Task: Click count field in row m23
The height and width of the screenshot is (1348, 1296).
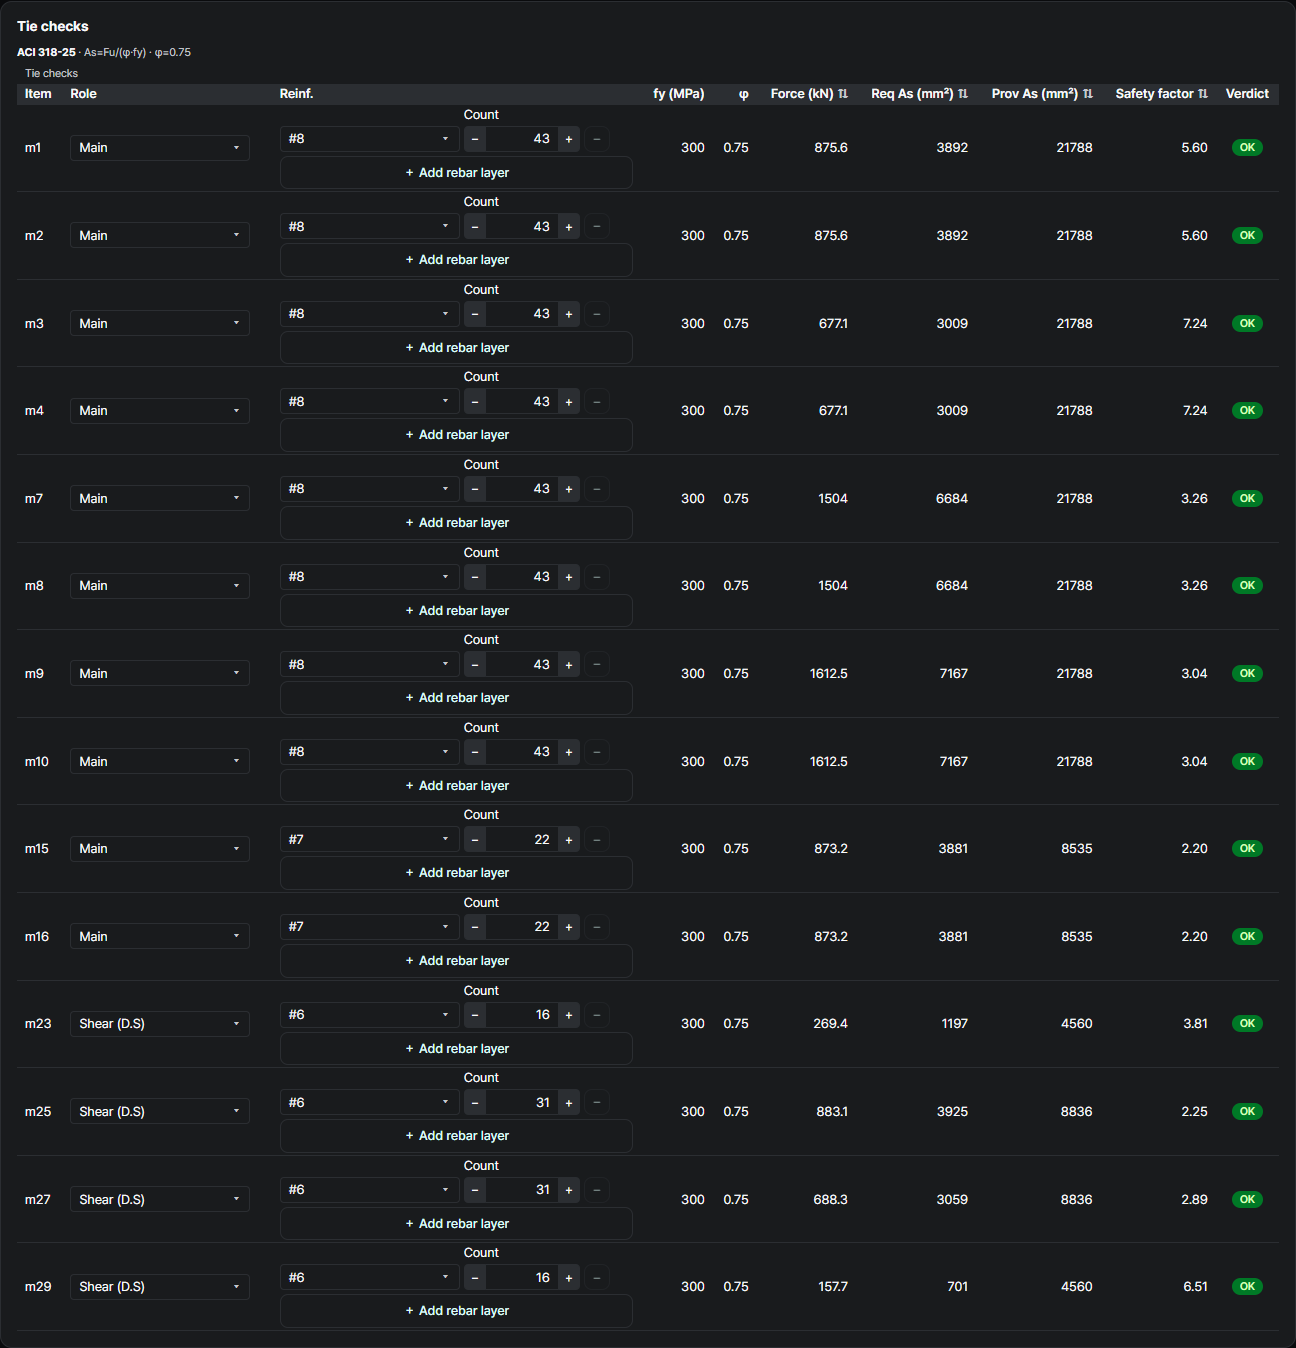Action: pyautogui.click(x=522, y=1015)
